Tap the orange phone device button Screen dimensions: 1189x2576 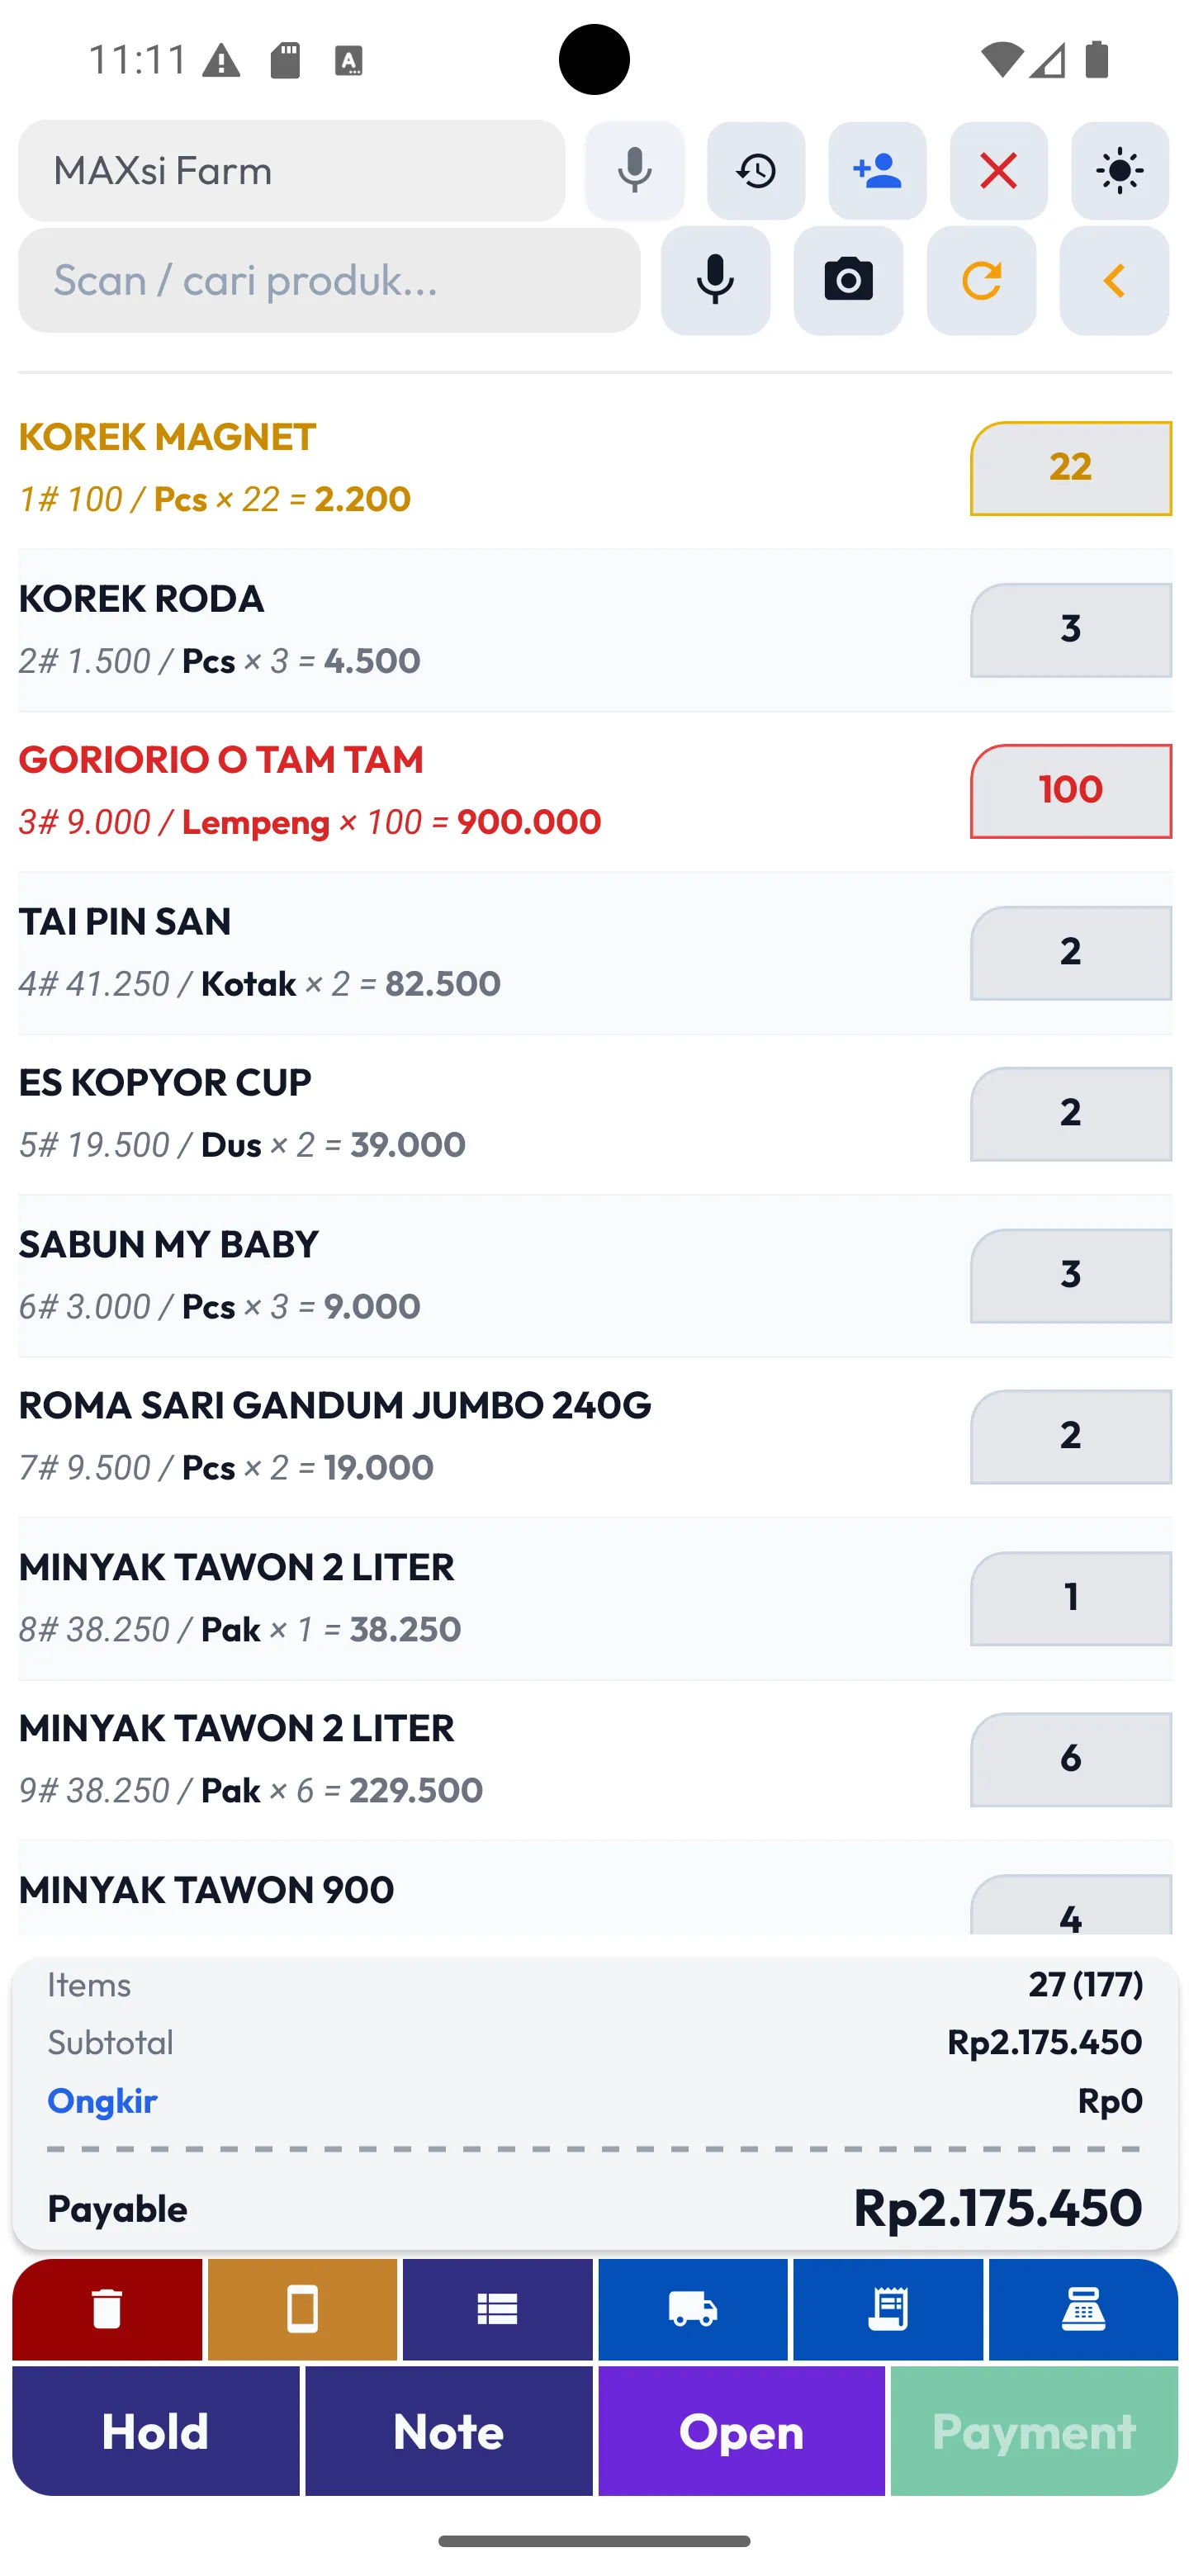coord(302,2309)
